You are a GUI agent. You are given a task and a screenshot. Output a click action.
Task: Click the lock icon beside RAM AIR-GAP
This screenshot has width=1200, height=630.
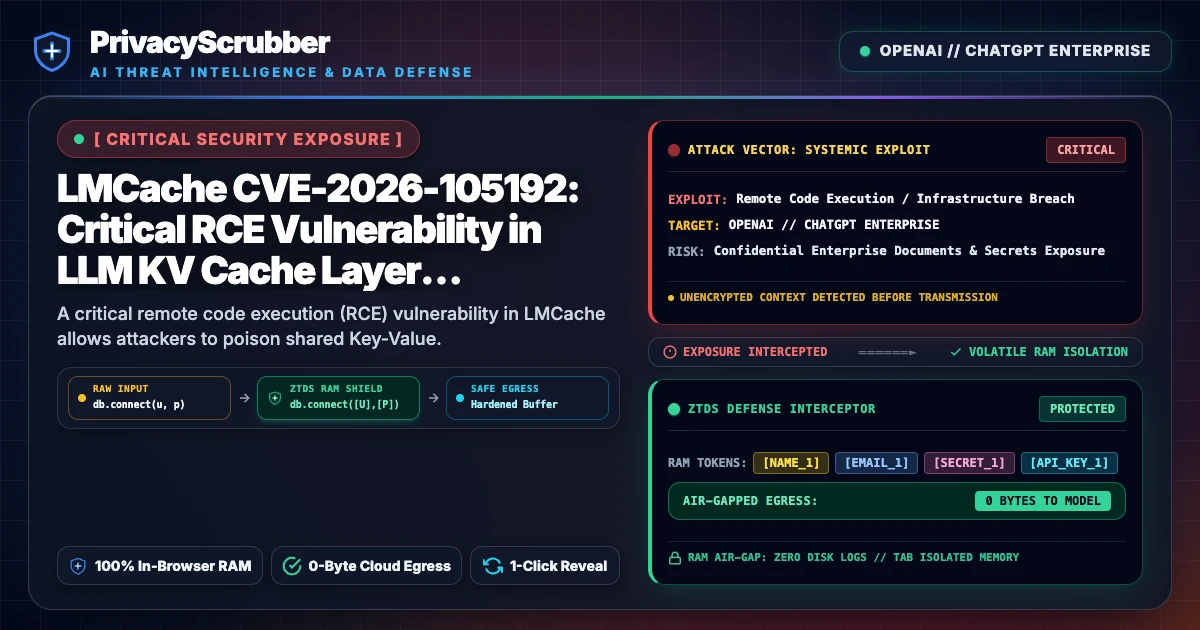(673, 557)
